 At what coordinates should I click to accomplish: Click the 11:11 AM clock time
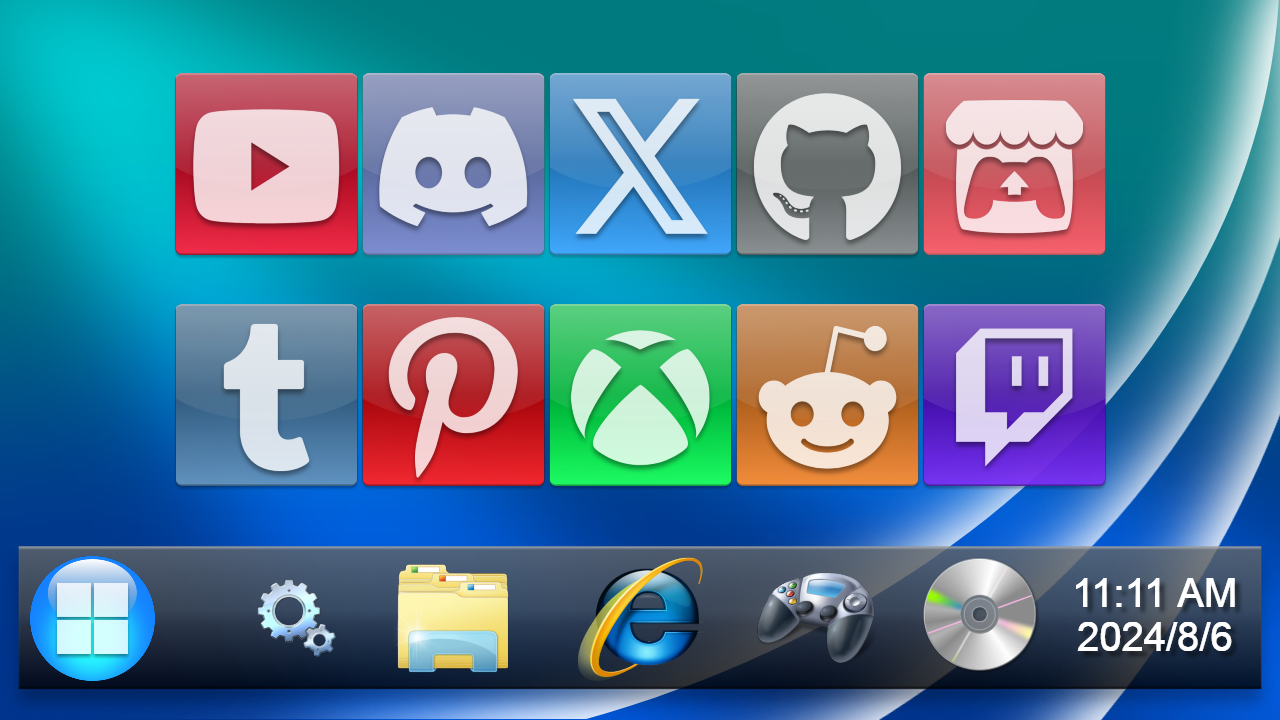coord(1155,594)
